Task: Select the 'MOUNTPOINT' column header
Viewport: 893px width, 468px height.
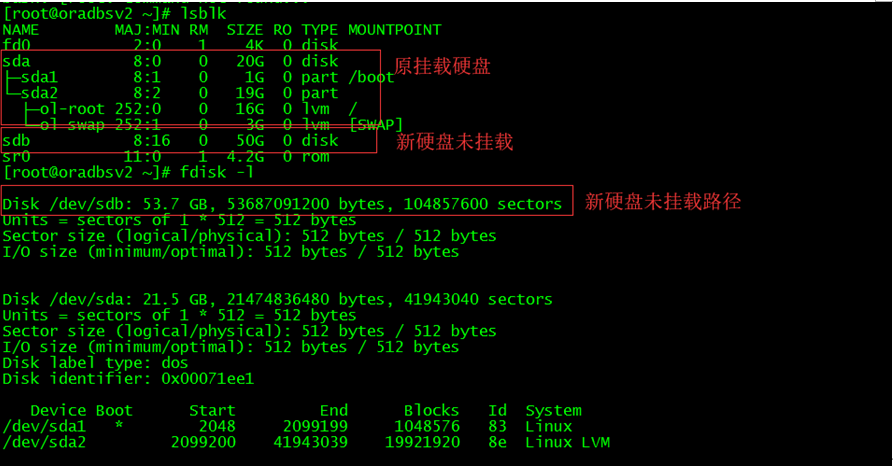Action: tap(395, 30)
